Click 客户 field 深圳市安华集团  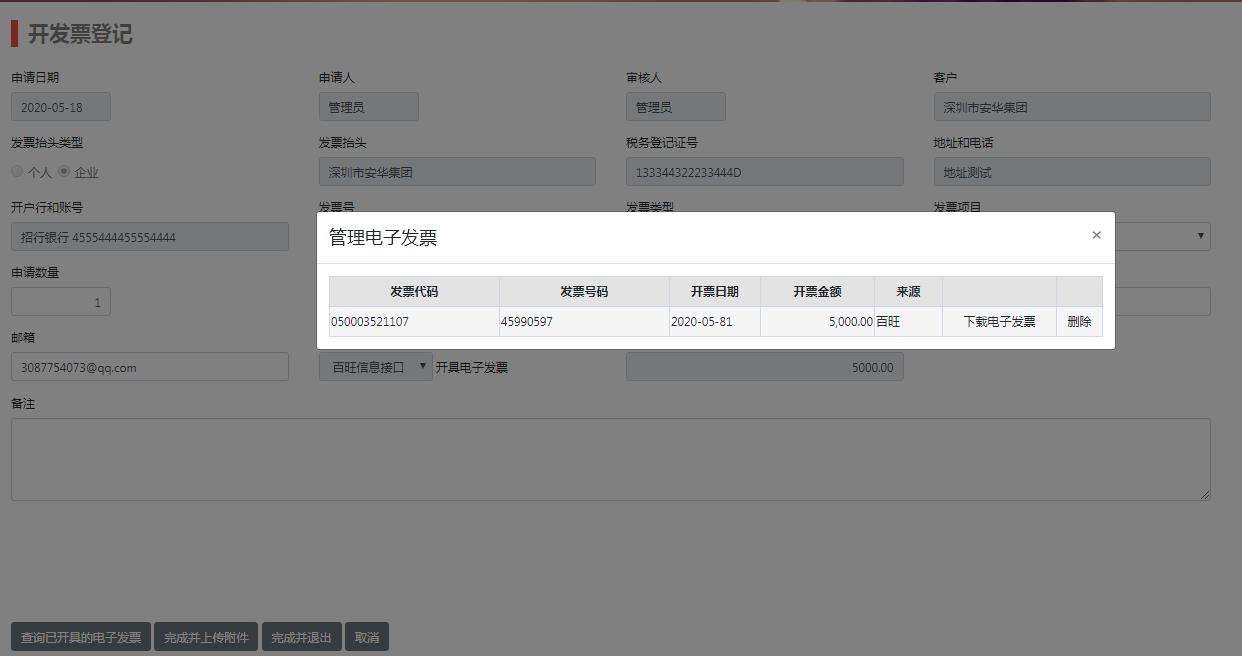click(x=1072, y=107)
